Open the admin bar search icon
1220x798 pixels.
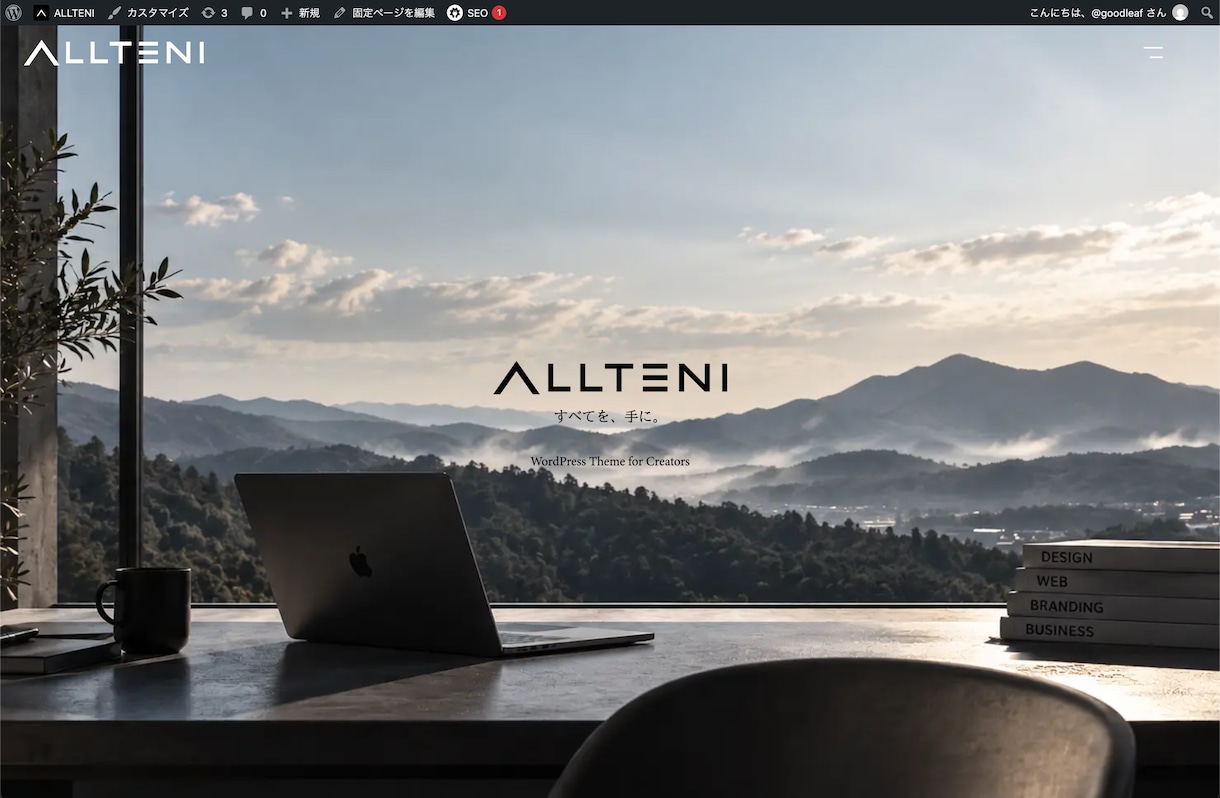pos(1207,13)
